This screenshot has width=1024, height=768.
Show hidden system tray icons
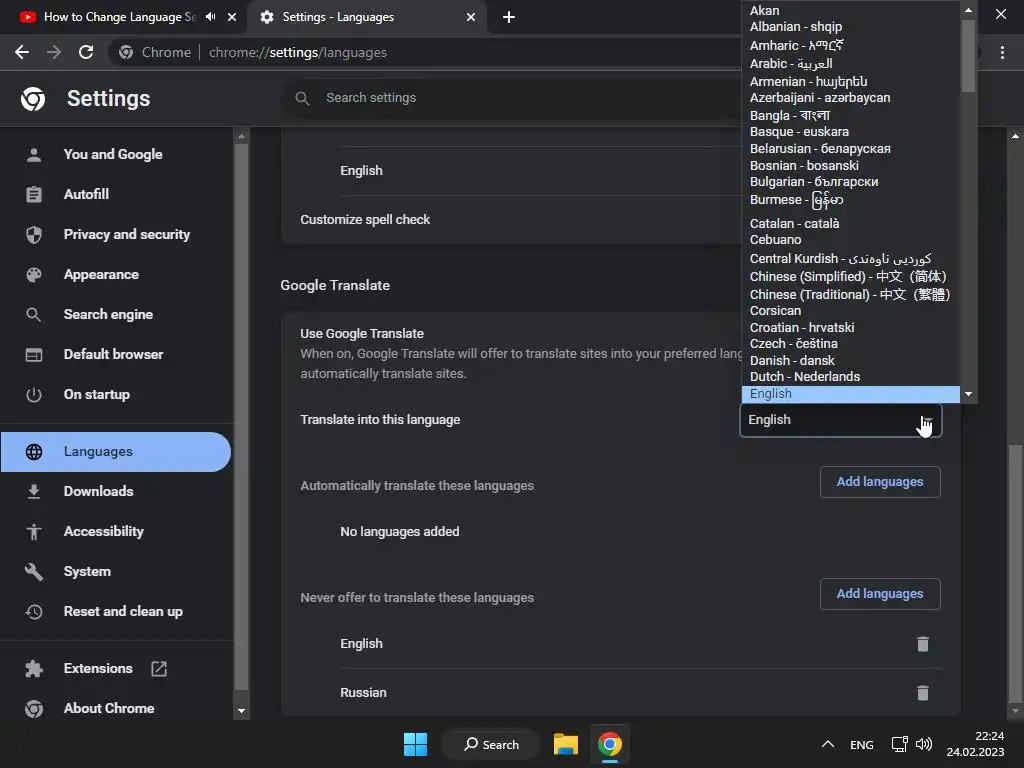(x=827, y=744)
